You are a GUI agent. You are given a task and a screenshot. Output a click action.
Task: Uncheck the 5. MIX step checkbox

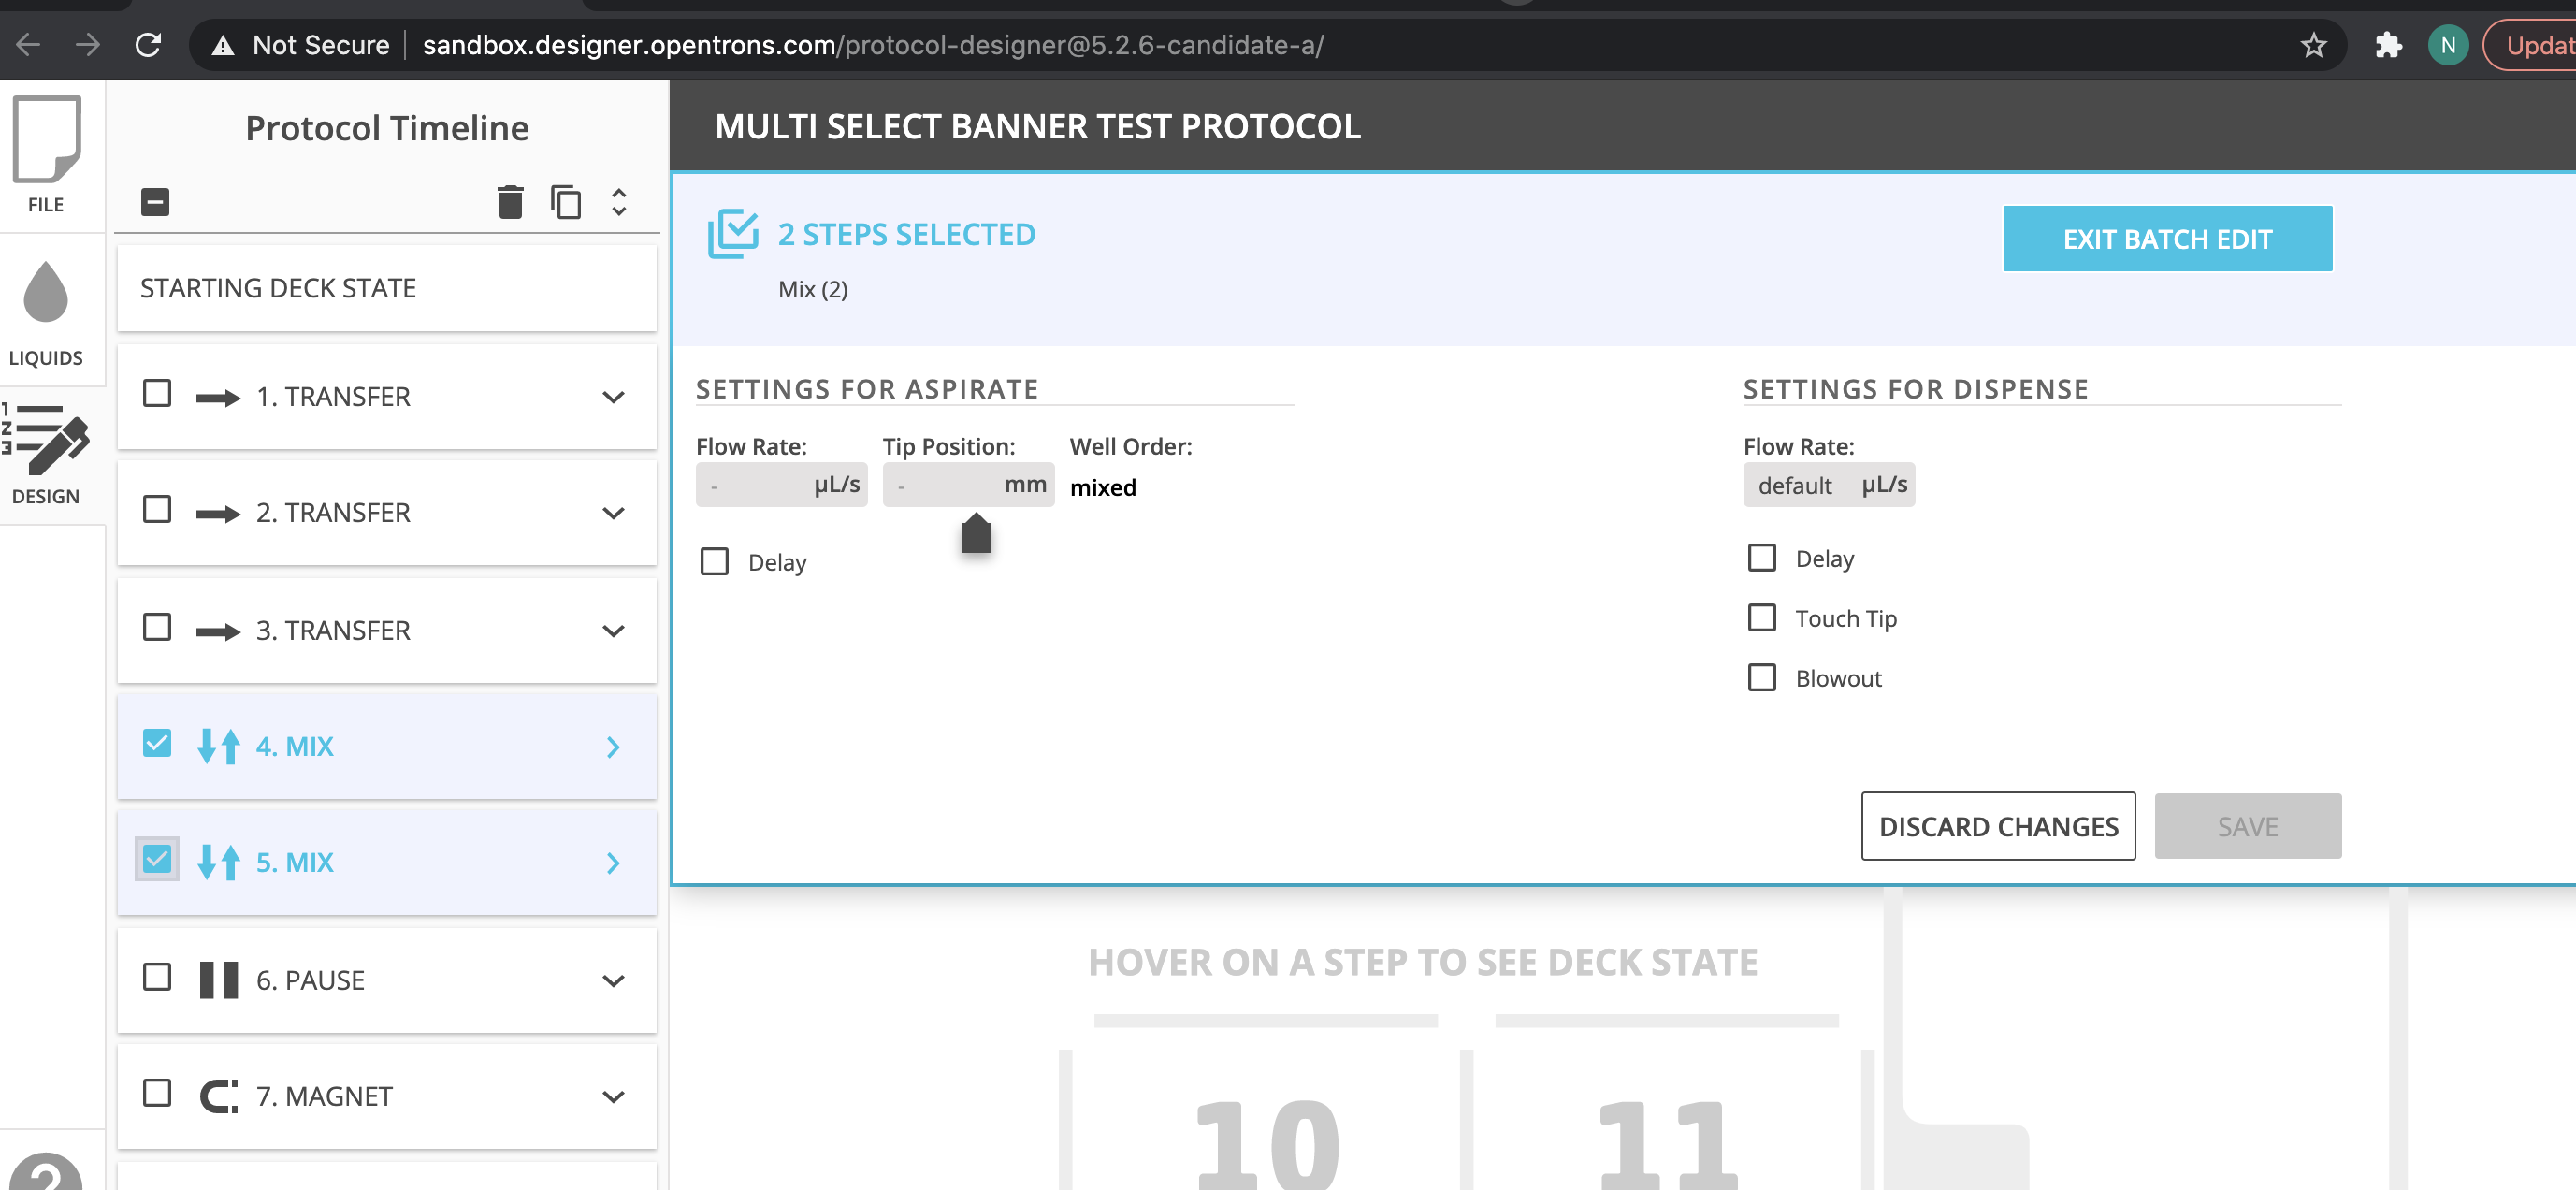157,859
